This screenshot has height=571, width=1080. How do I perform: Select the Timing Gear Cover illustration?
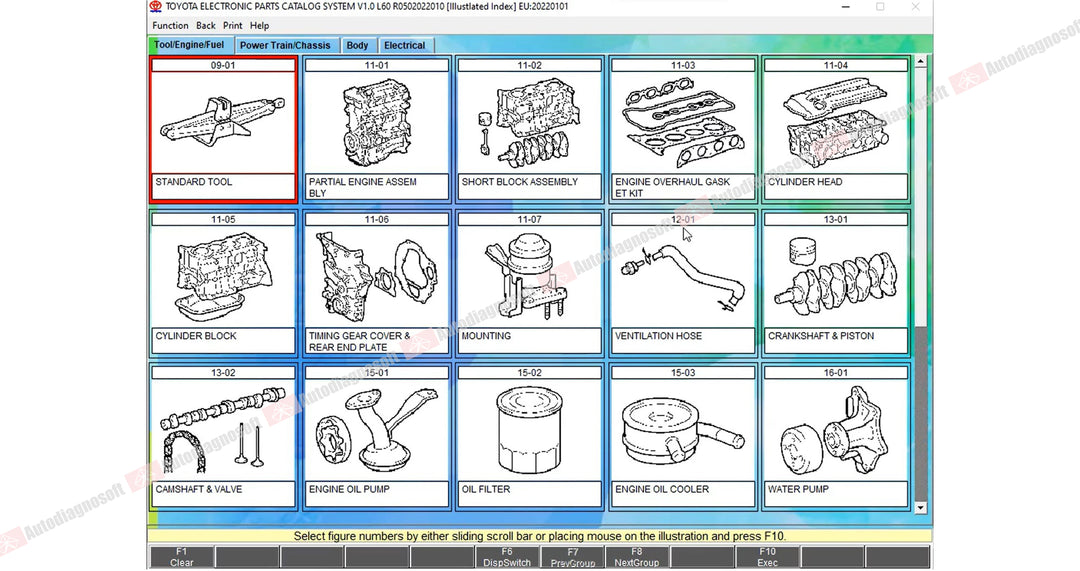coord(376,276)
